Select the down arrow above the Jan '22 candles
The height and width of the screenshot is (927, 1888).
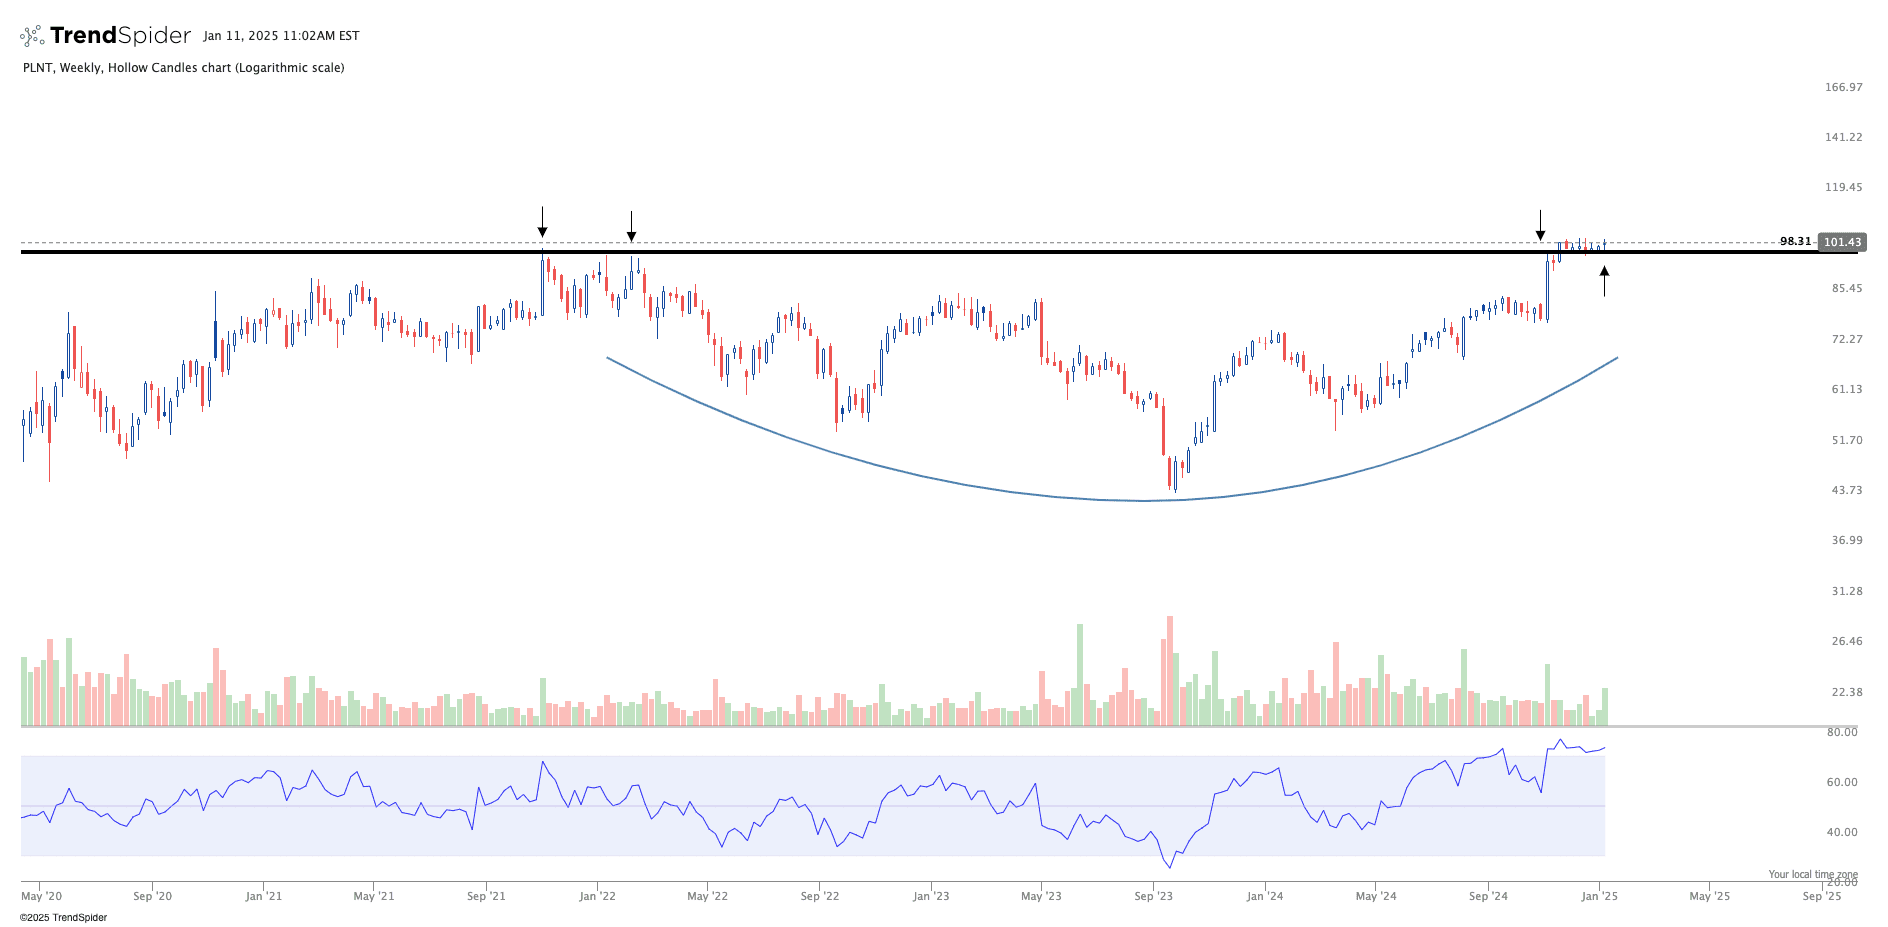coord(631,226)
